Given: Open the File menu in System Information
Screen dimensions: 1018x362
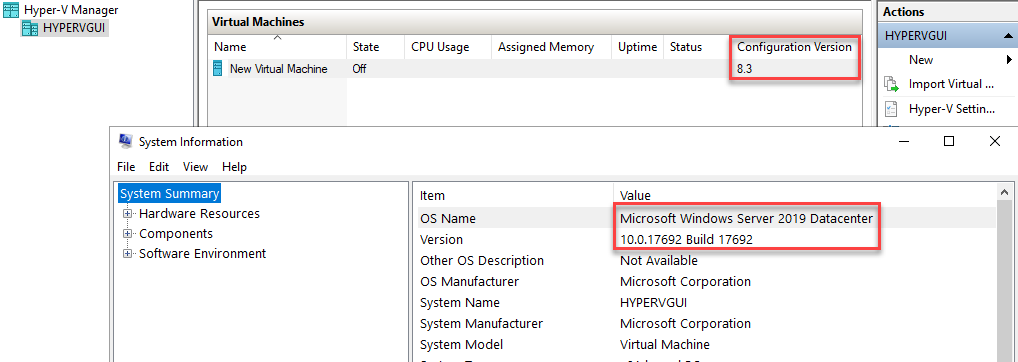Looking at the screenshot, I should point(126,167).
